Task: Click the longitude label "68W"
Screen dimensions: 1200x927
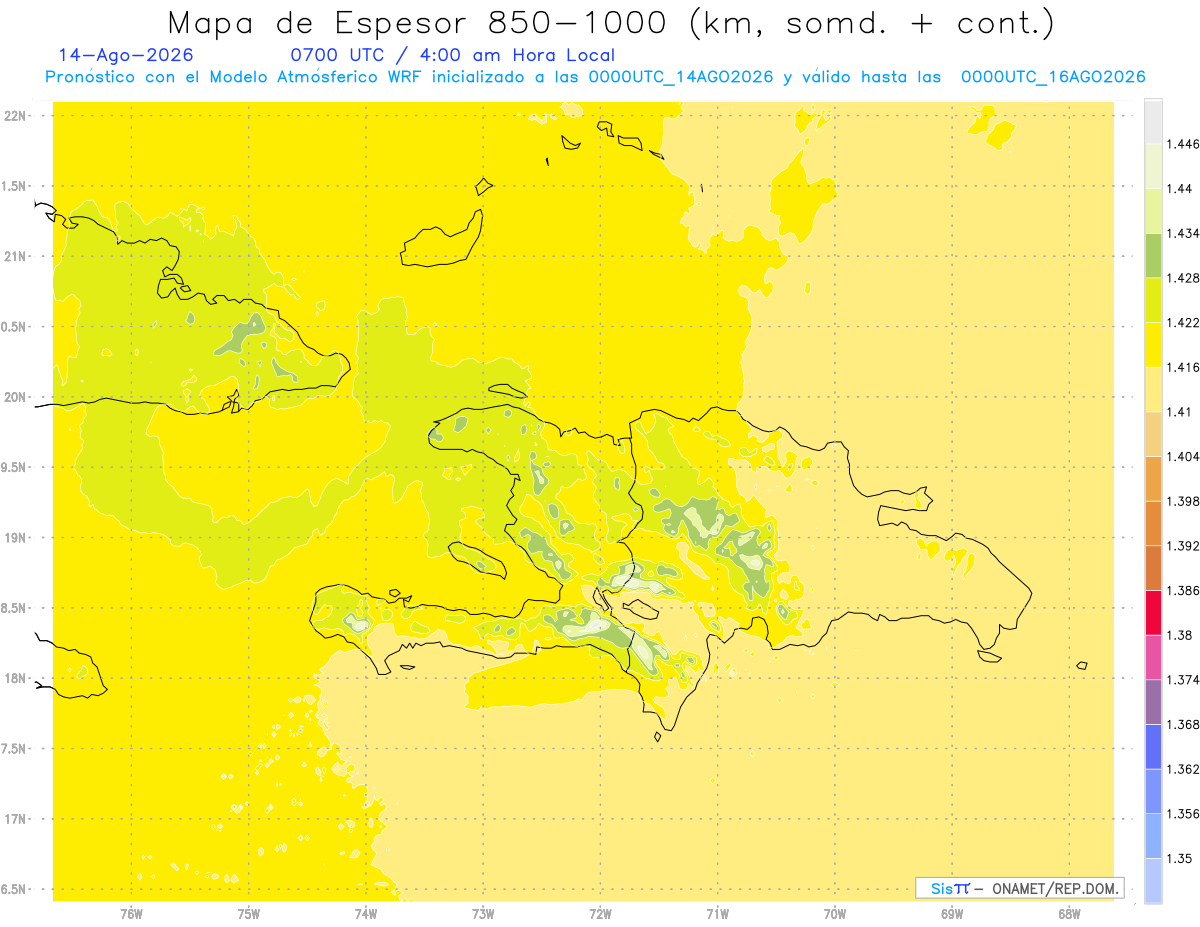Action: 1069,914
